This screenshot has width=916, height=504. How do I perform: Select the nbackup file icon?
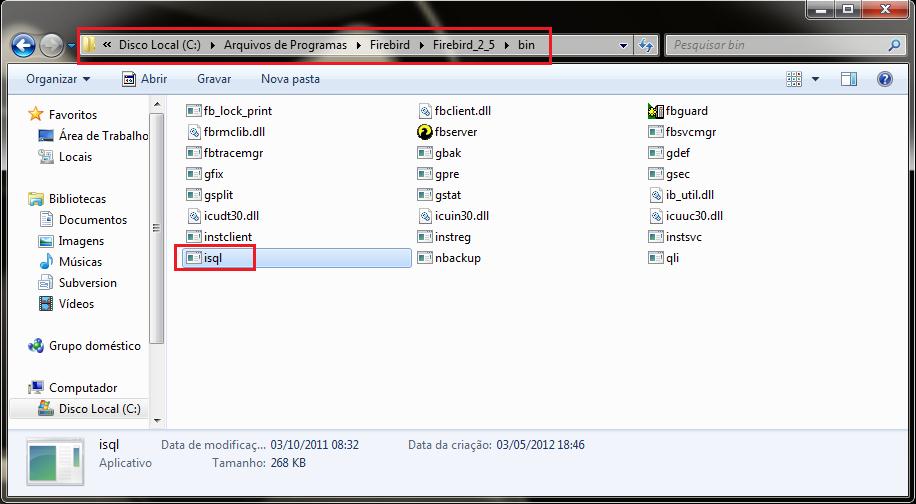(425, 258)
